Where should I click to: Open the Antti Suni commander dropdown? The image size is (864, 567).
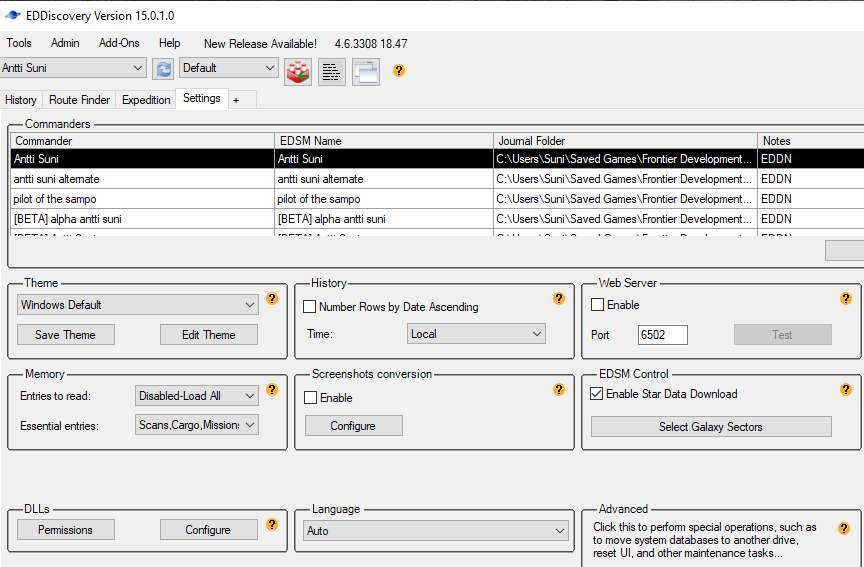73,68
